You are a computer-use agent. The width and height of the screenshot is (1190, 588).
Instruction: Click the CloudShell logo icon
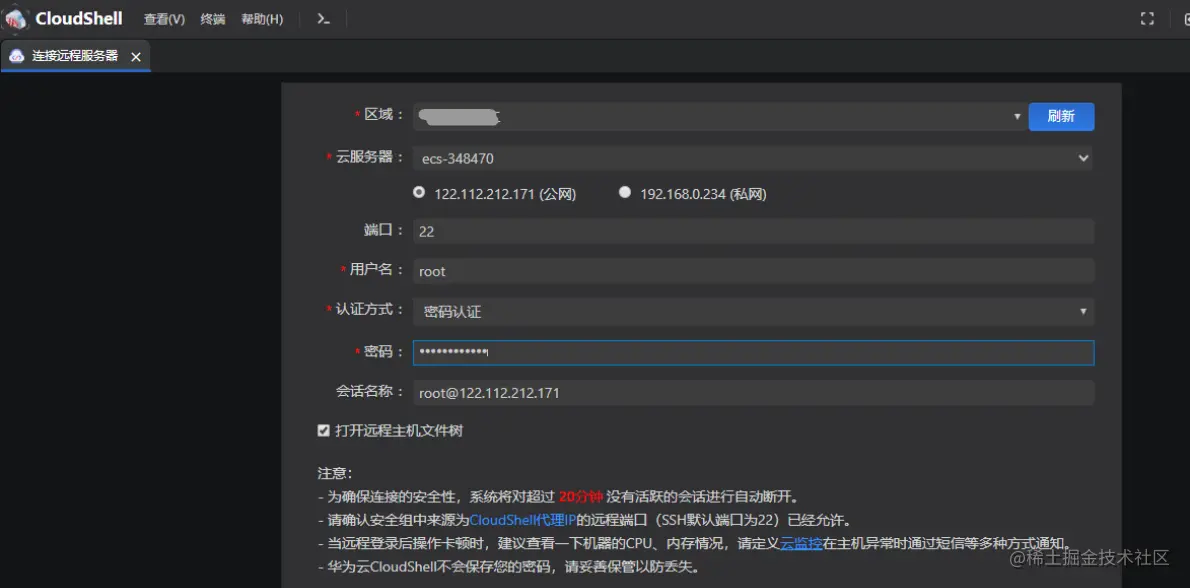(x=15, y=19)
